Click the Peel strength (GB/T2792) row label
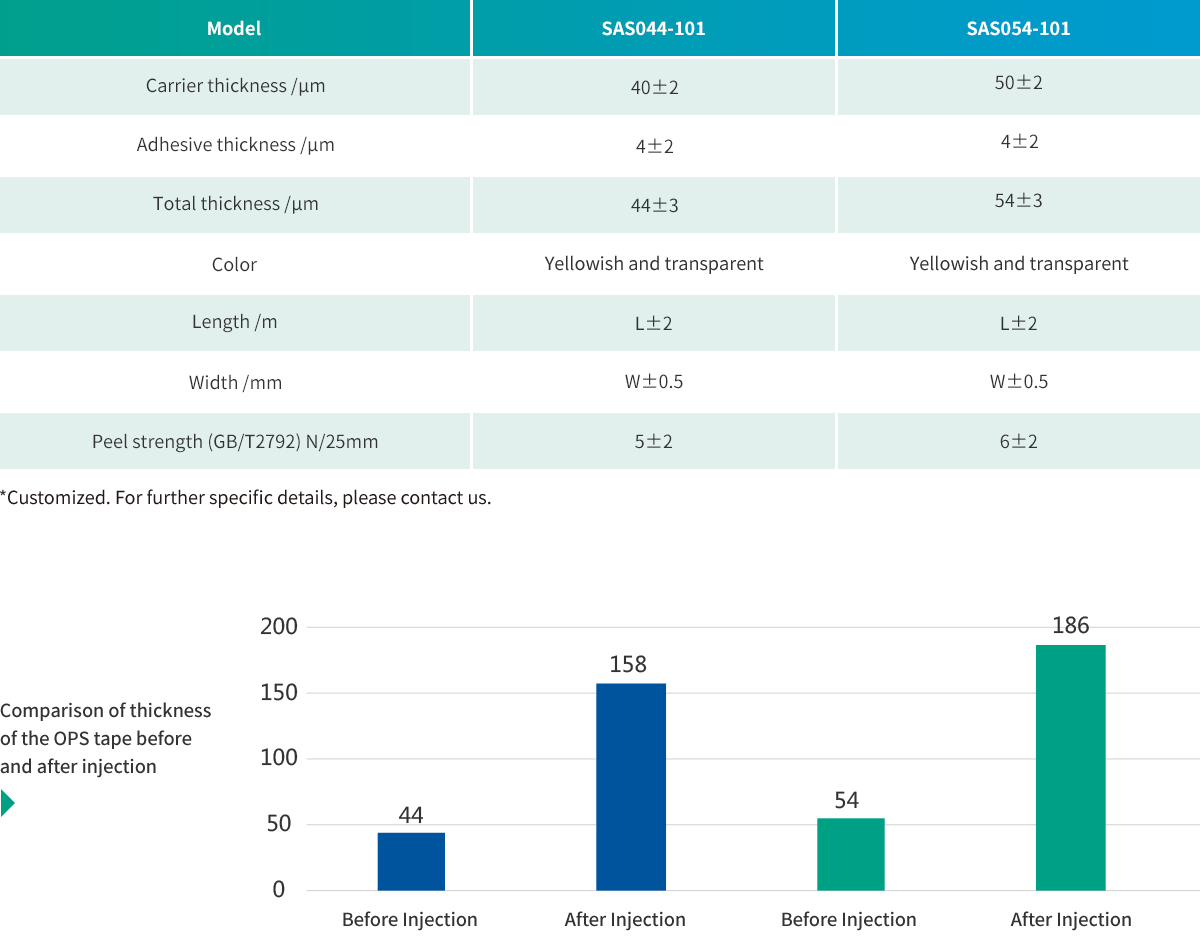 [x=235, y=441]
